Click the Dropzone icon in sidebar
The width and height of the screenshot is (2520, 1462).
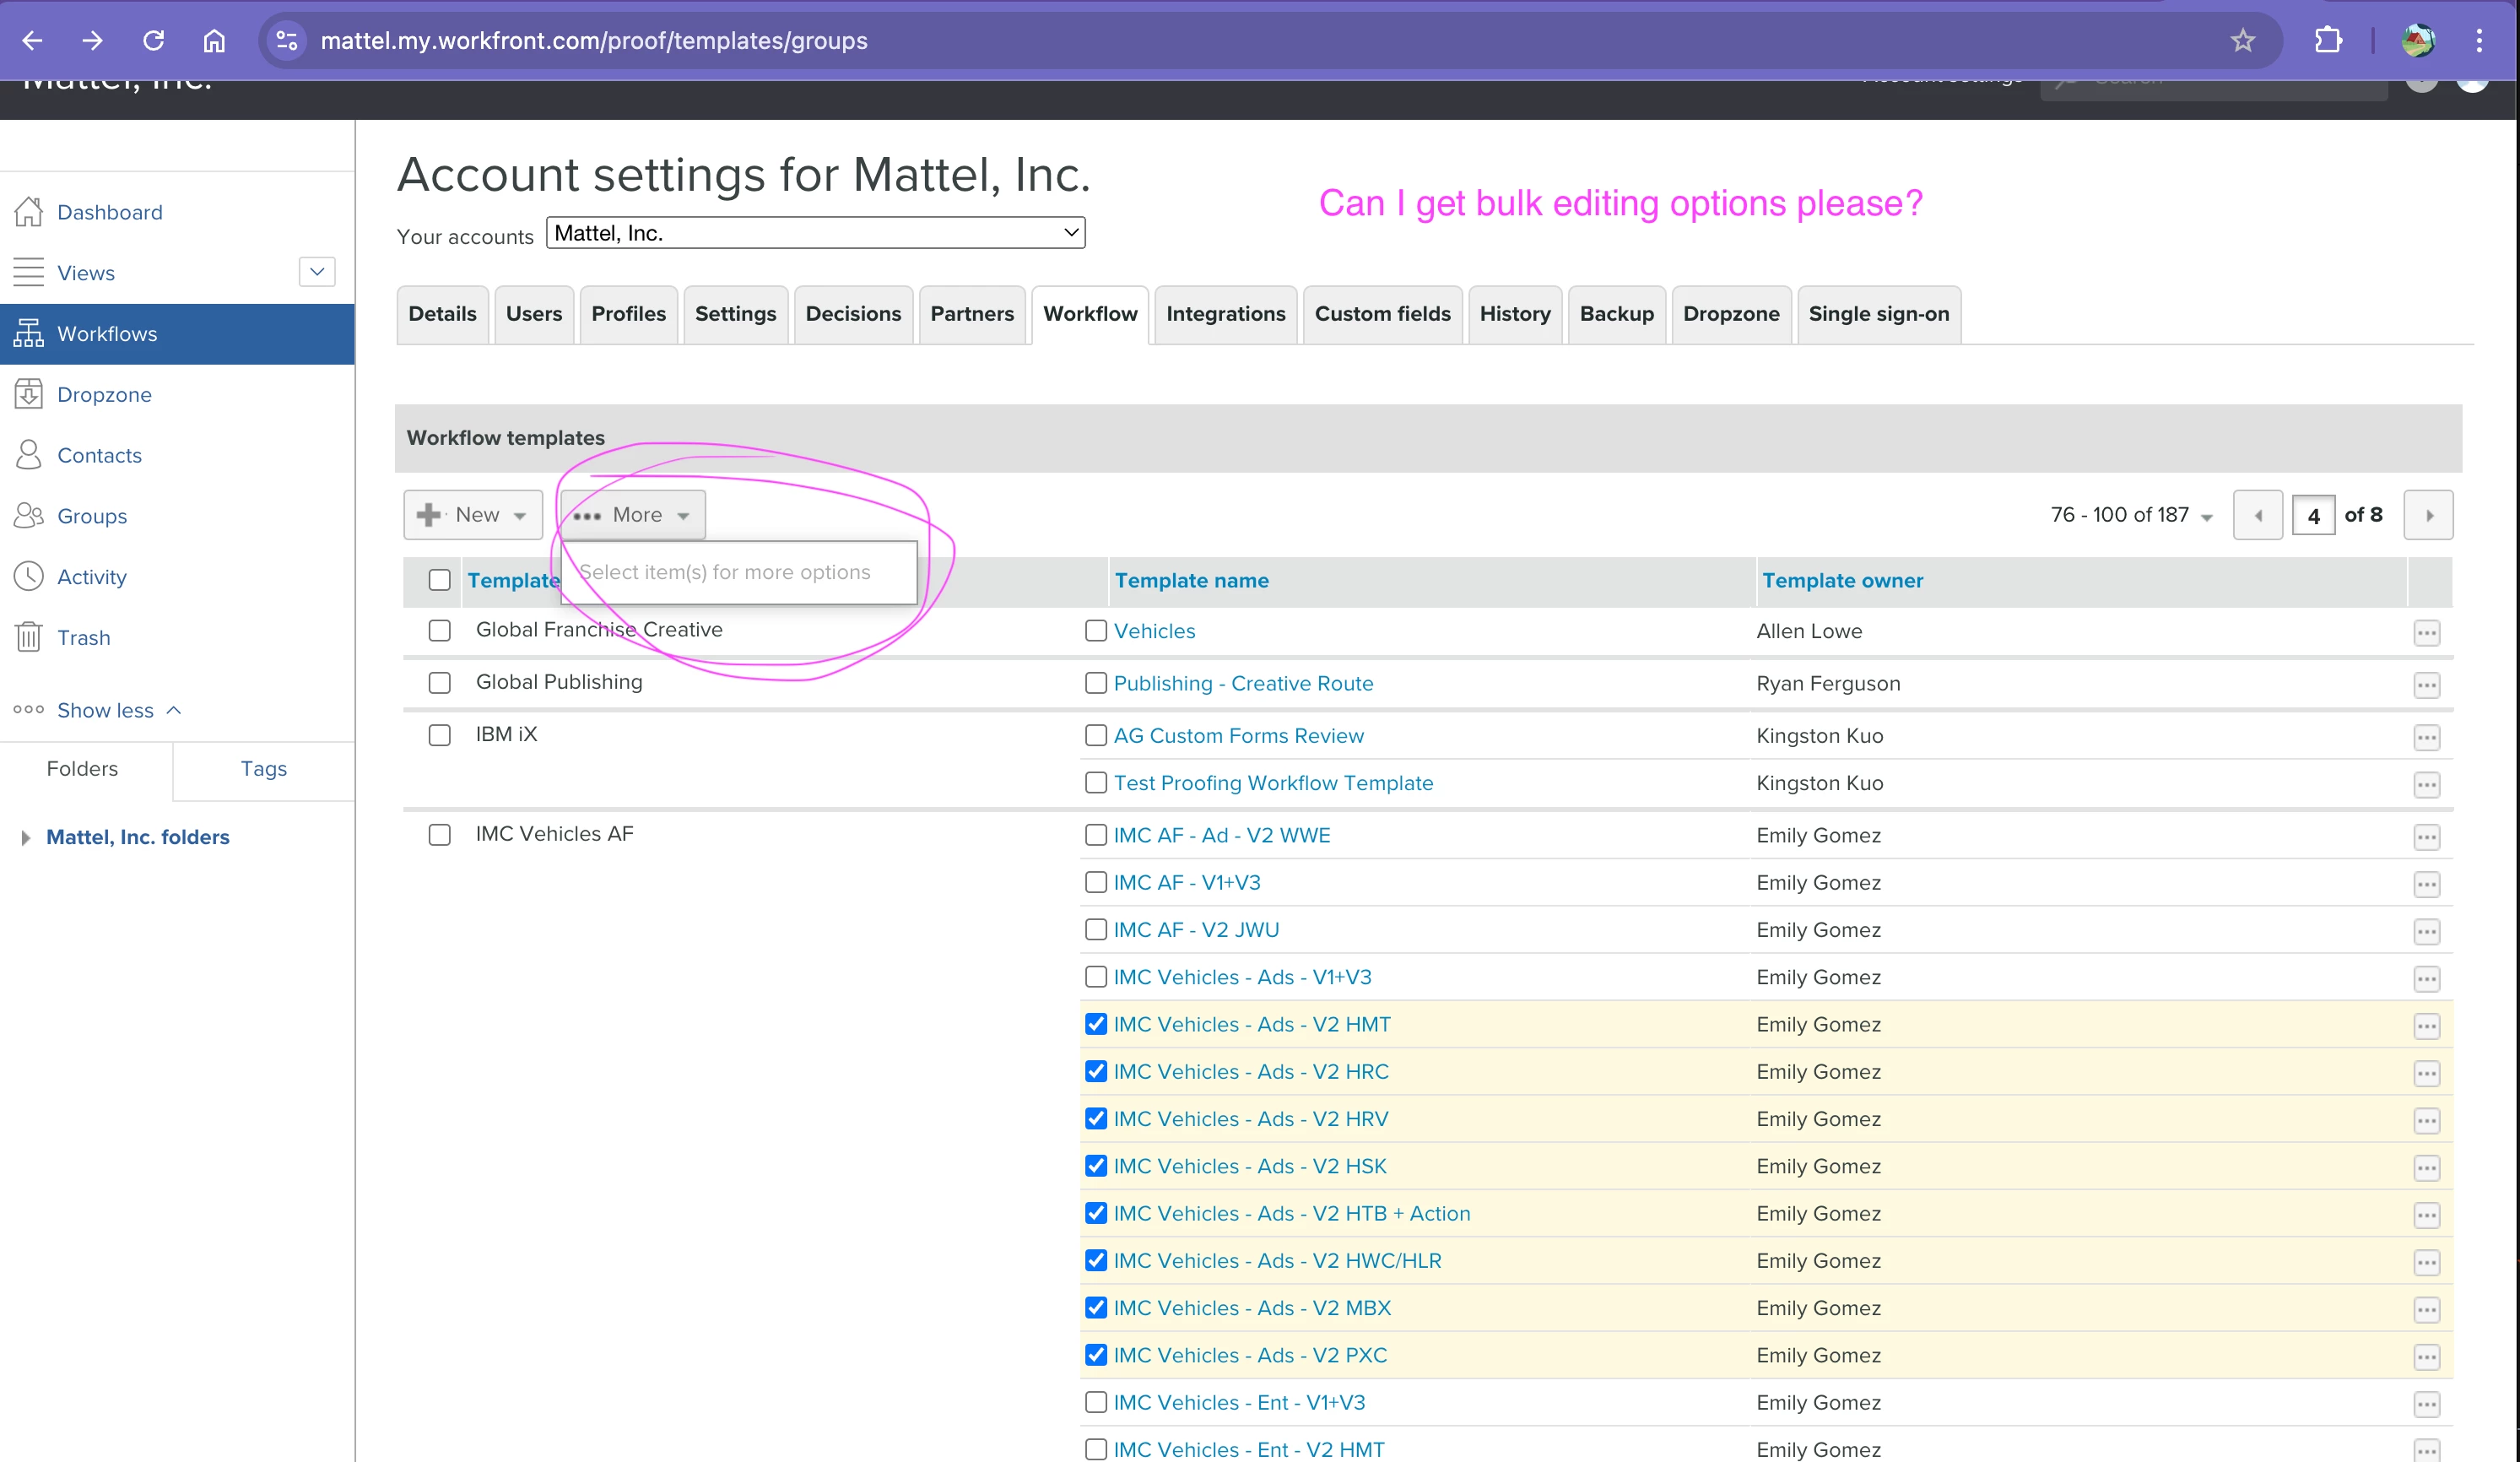[28, 394]
